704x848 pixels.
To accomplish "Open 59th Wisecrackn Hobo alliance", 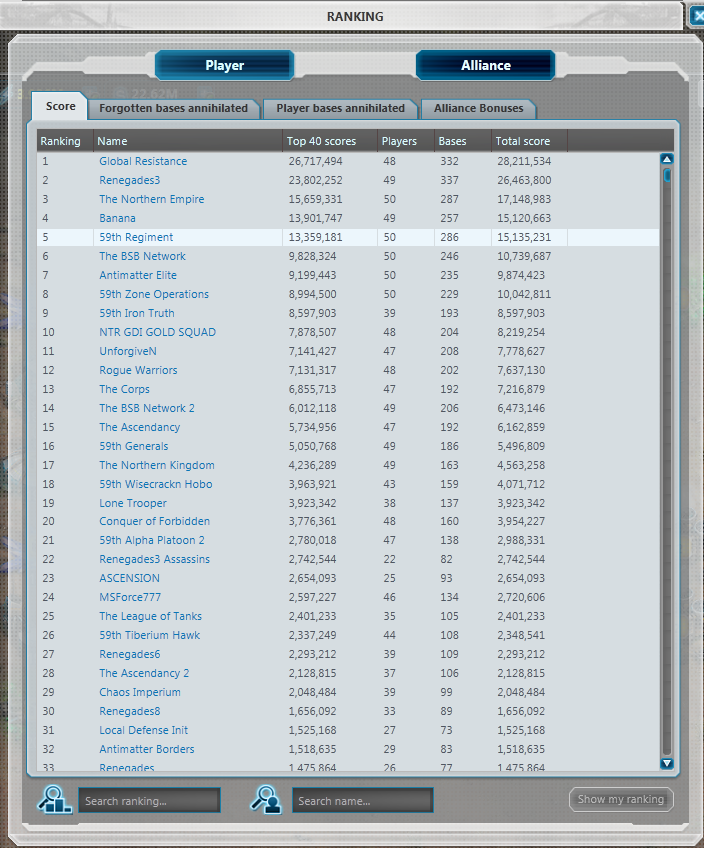I will [x=156, y=484].
